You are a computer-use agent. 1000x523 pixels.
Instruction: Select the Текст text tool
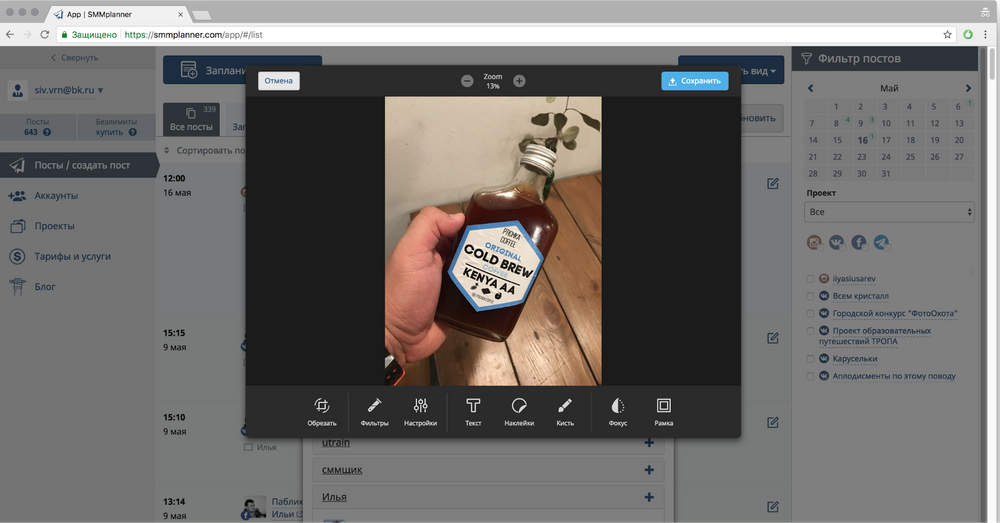pyautogui.click(x=473, y=411)
